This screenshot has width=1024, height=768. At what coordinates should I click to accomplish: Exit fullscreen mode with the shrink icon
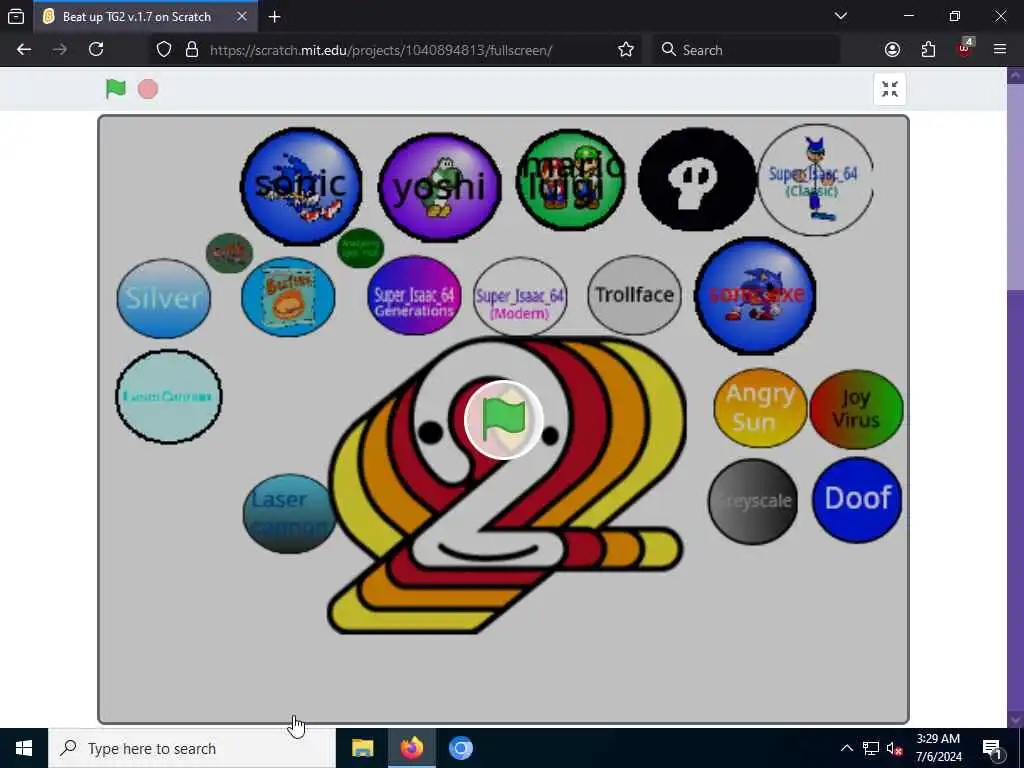click(889, 89)
